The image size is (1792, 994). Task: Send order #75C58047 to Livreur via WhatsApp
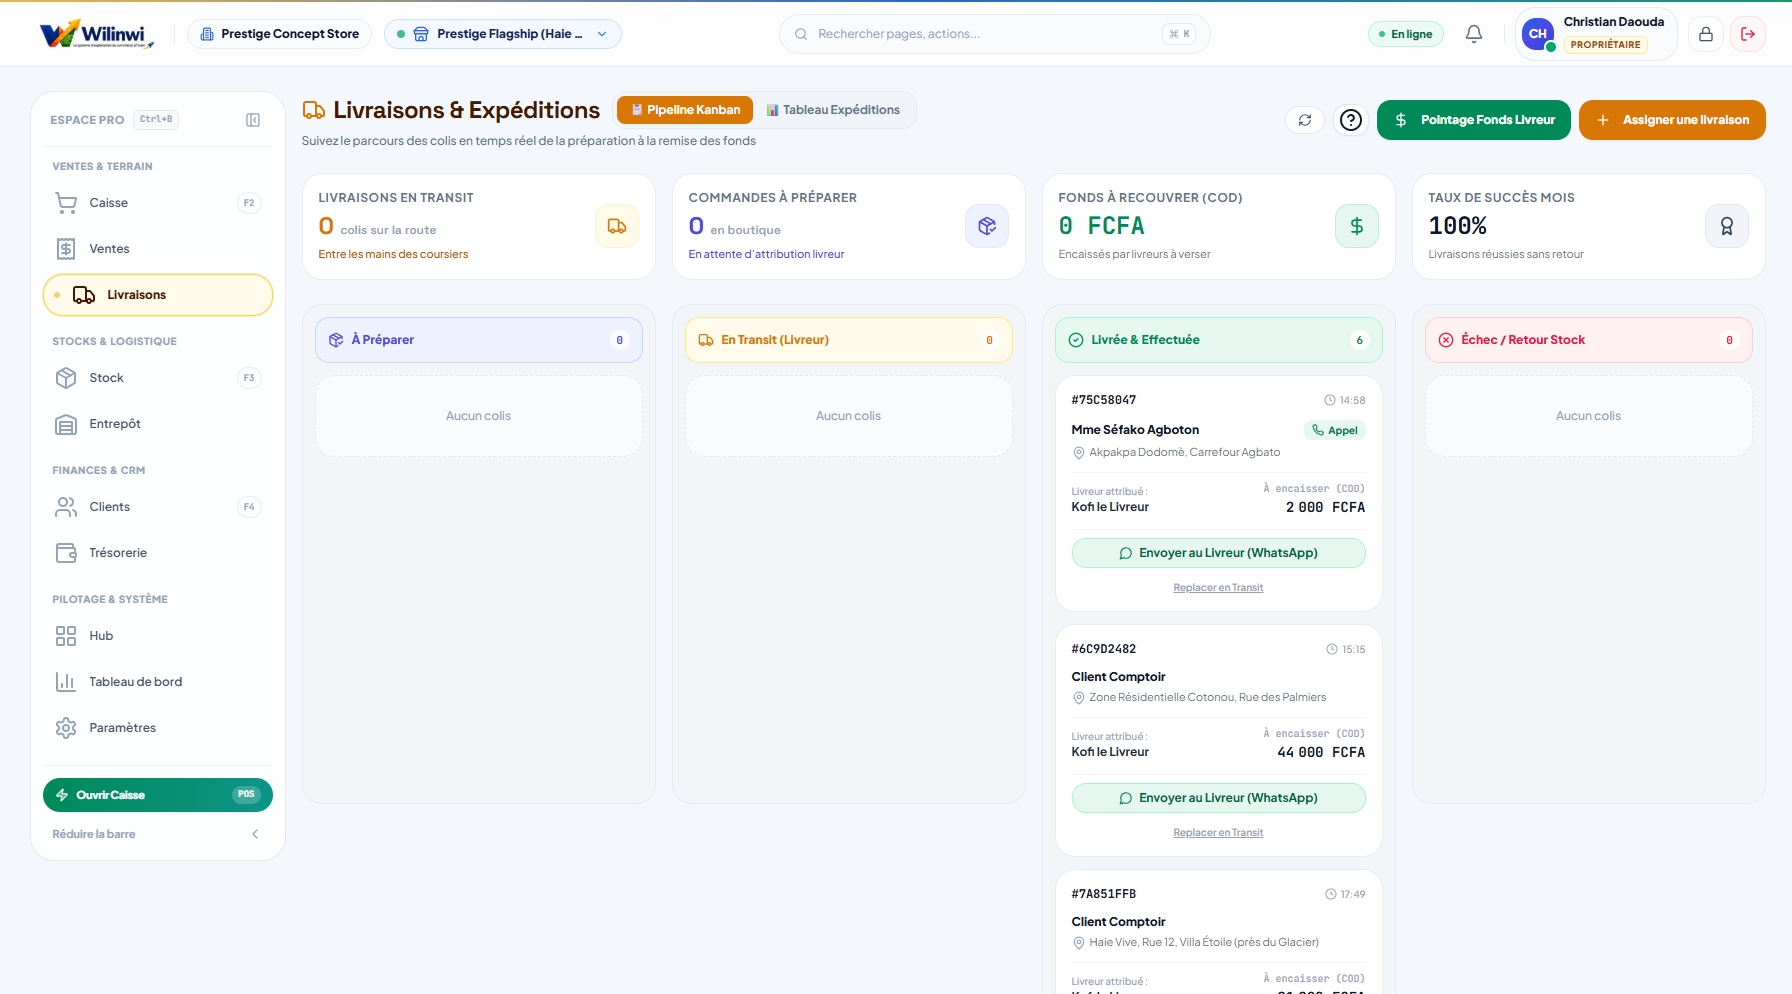[1218, 553]
